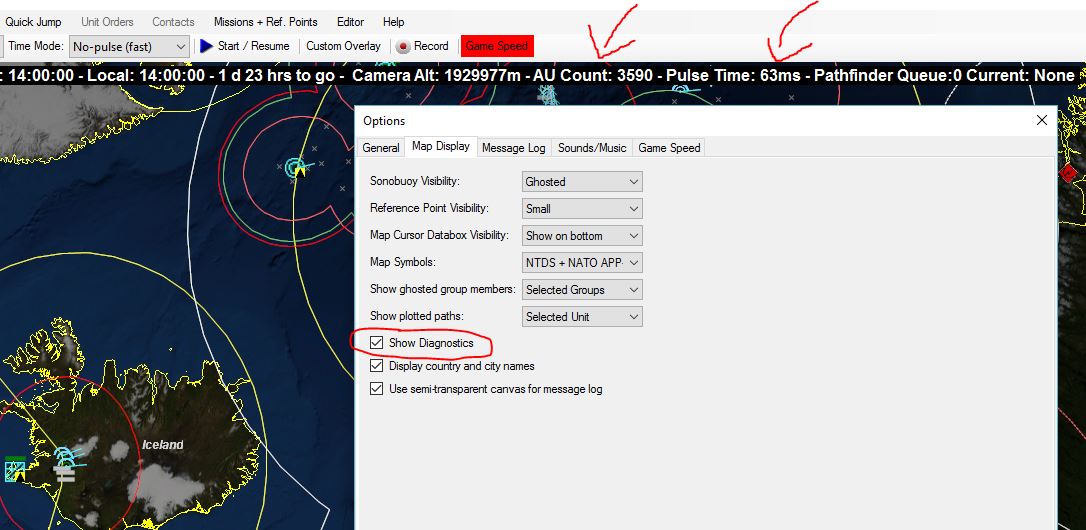Screen dimensions: 1086x530
Task: Select the red diamond contact icon
Action: (x=1067, y=172)
